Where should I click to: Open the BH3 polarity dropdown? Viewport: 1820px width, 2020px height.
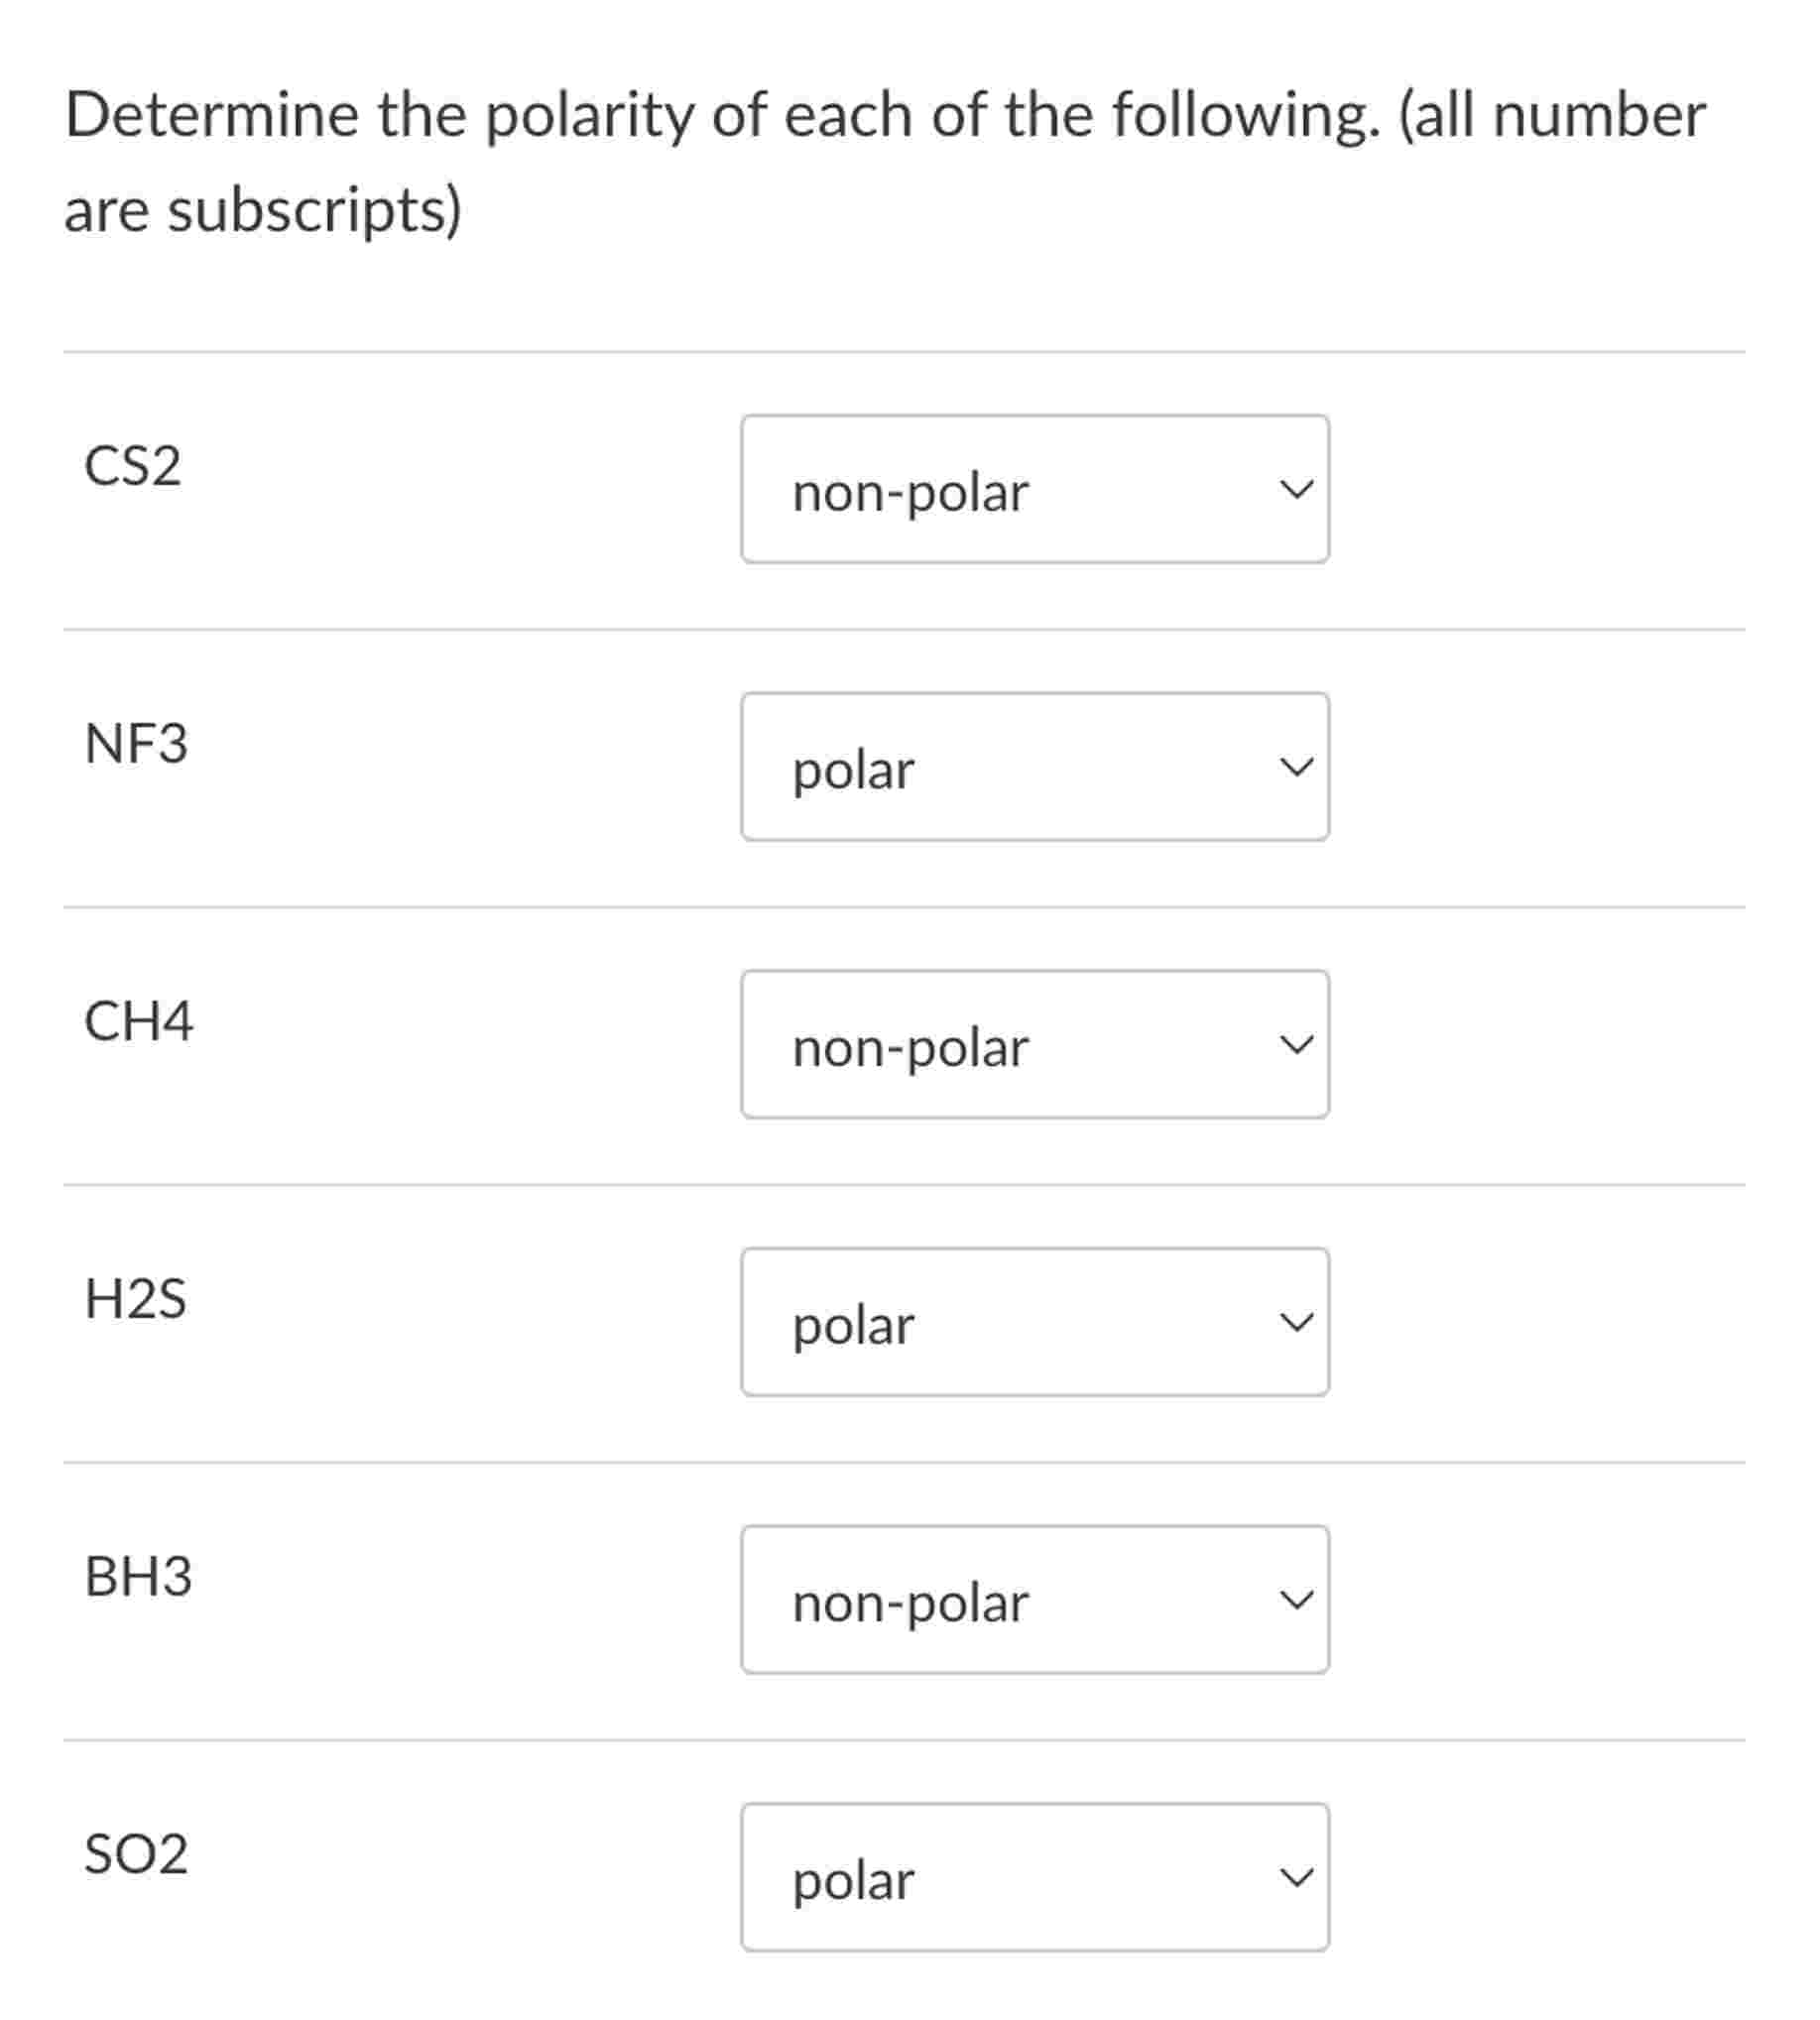(x=1035, y=1599)
